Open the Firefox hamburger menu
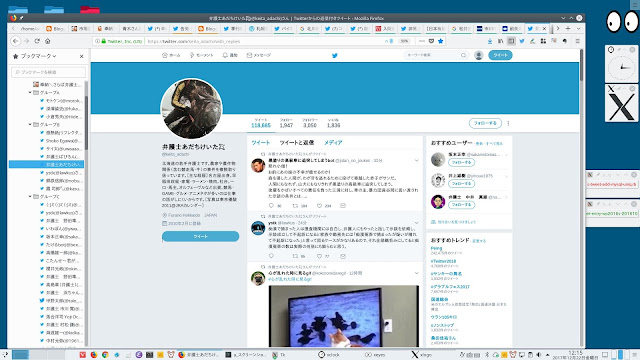 pos(578,41)
